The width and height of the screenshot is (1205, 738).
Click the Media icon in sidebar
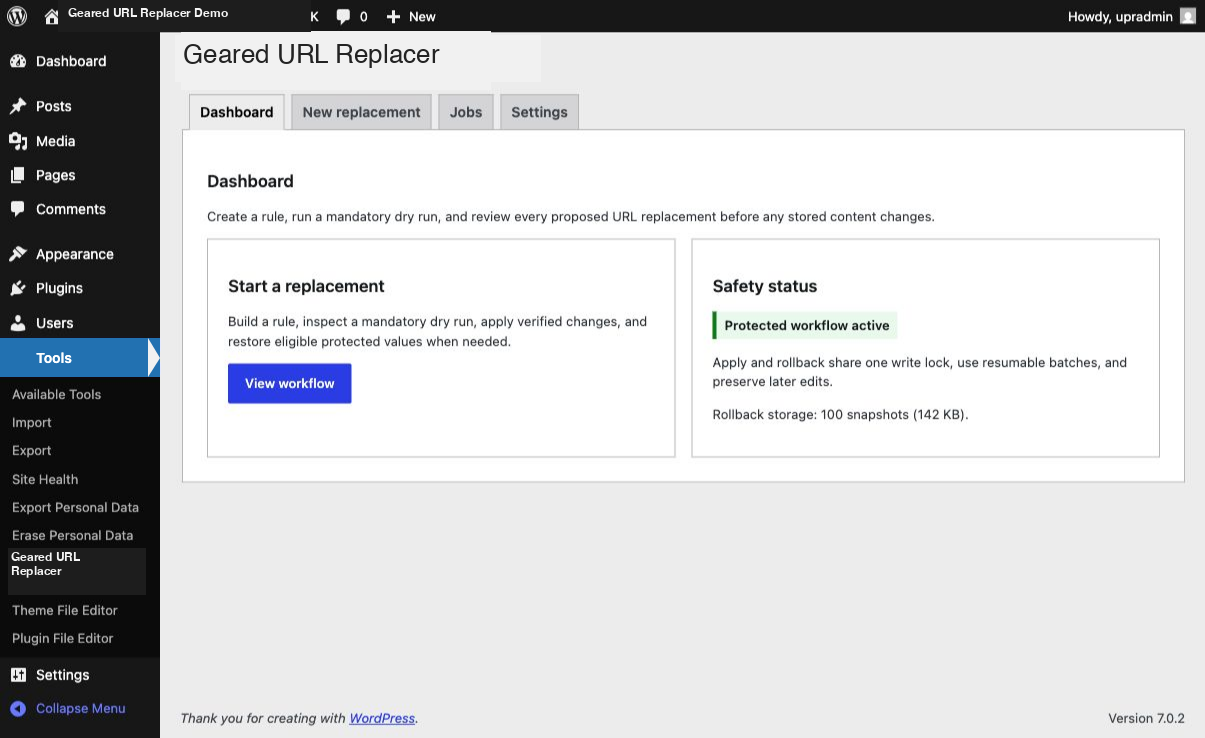(x=18, y=141)
